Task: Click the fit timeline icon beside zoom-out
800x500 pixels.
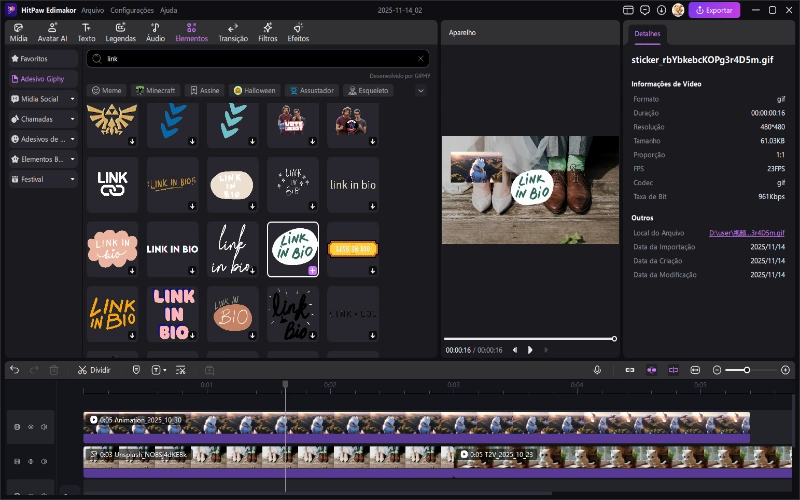Action: point(695,370)
